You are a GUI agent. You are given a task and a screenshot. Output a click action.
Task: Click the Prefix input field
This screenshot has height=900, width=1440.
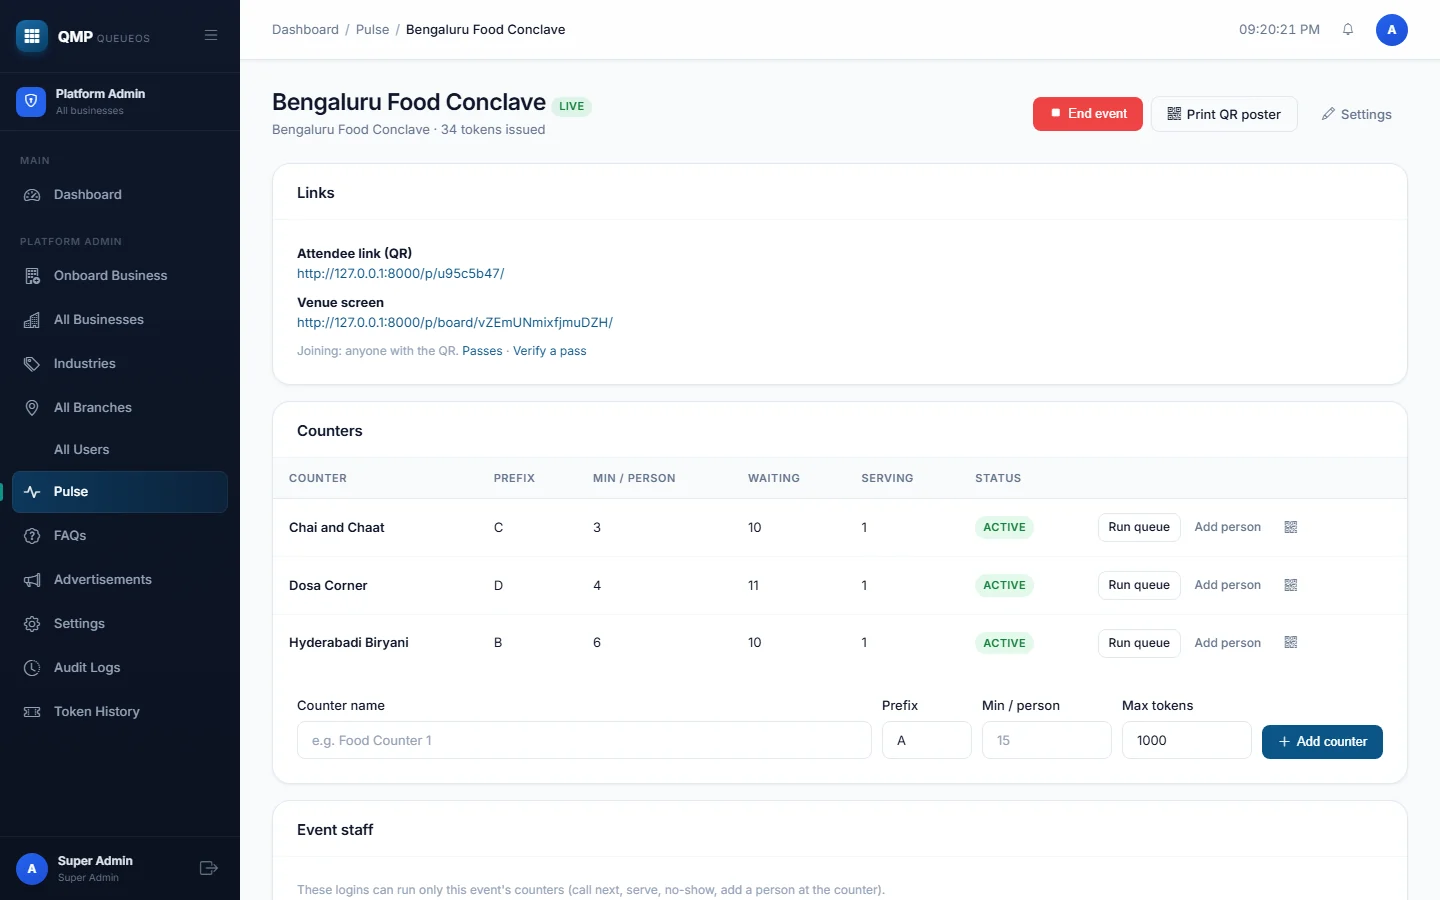click(927, 740)
